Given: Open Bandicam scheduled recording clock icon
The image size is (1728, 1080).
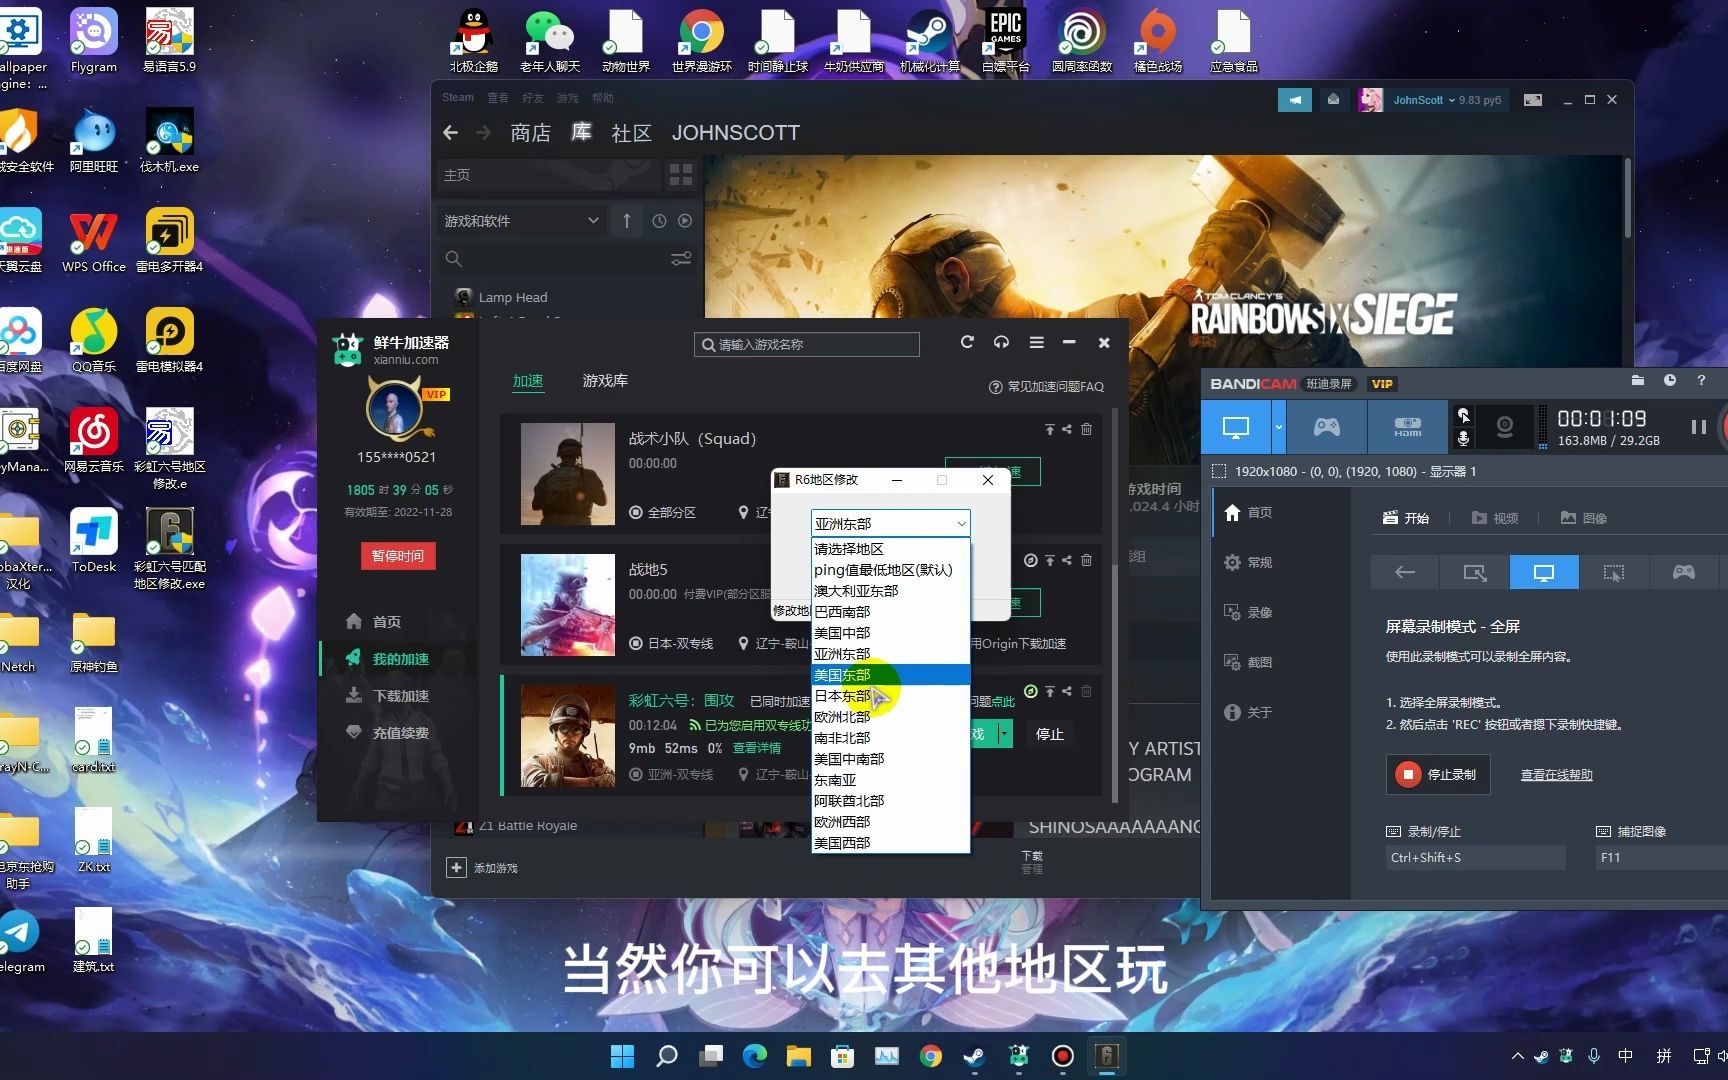Looking at the screenshot, I should [1669, 381].
